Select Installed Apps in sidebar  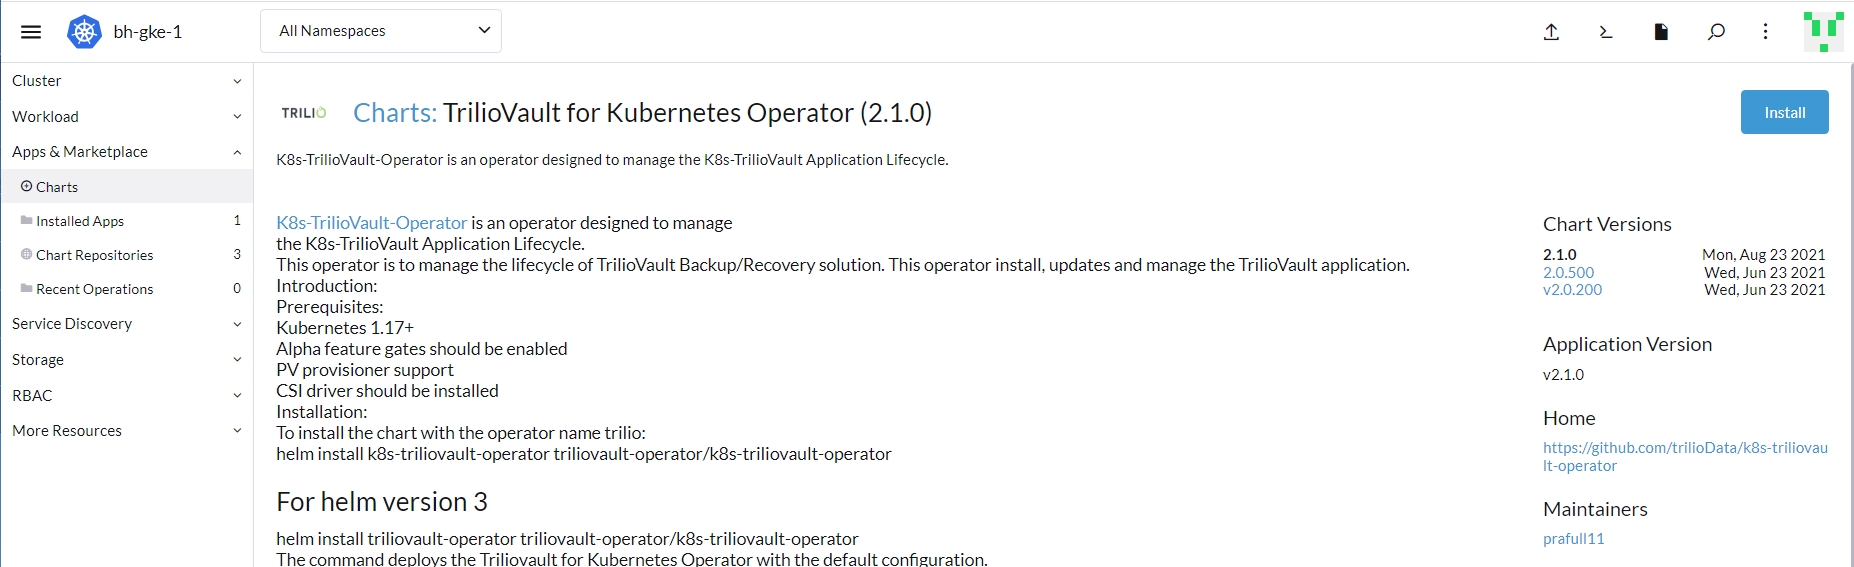coord(80,221)
